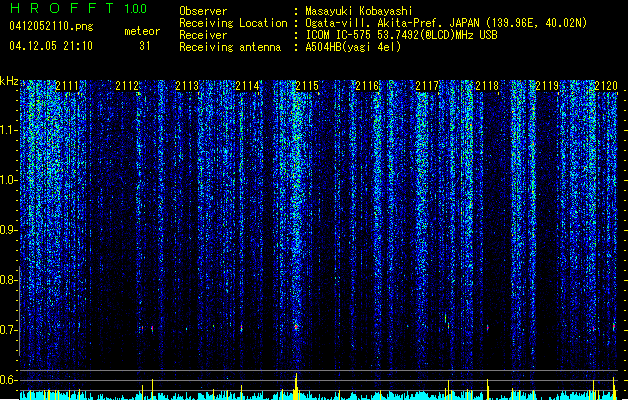Click the date stamp 04.12.05 21:10
The width and height of the screenshot is (629, 400).
tap(51, 46)
